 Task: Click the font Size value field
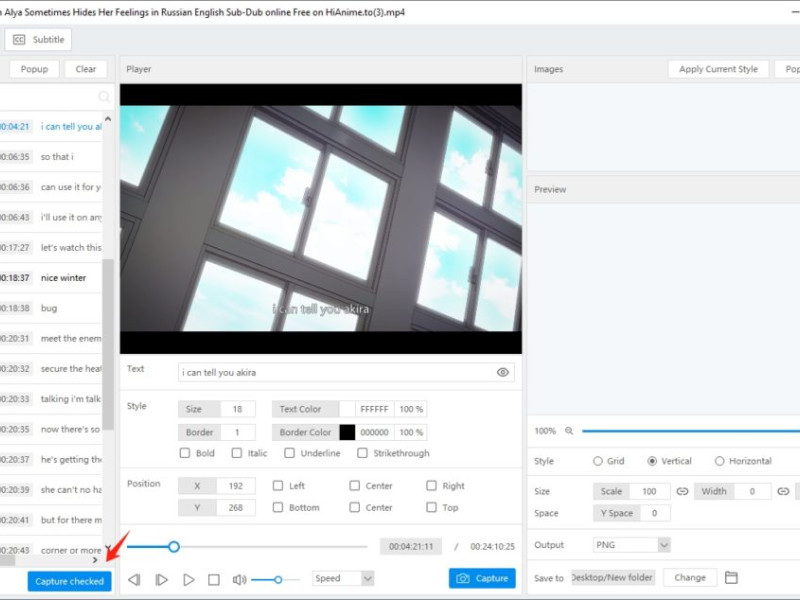(237, 409)
